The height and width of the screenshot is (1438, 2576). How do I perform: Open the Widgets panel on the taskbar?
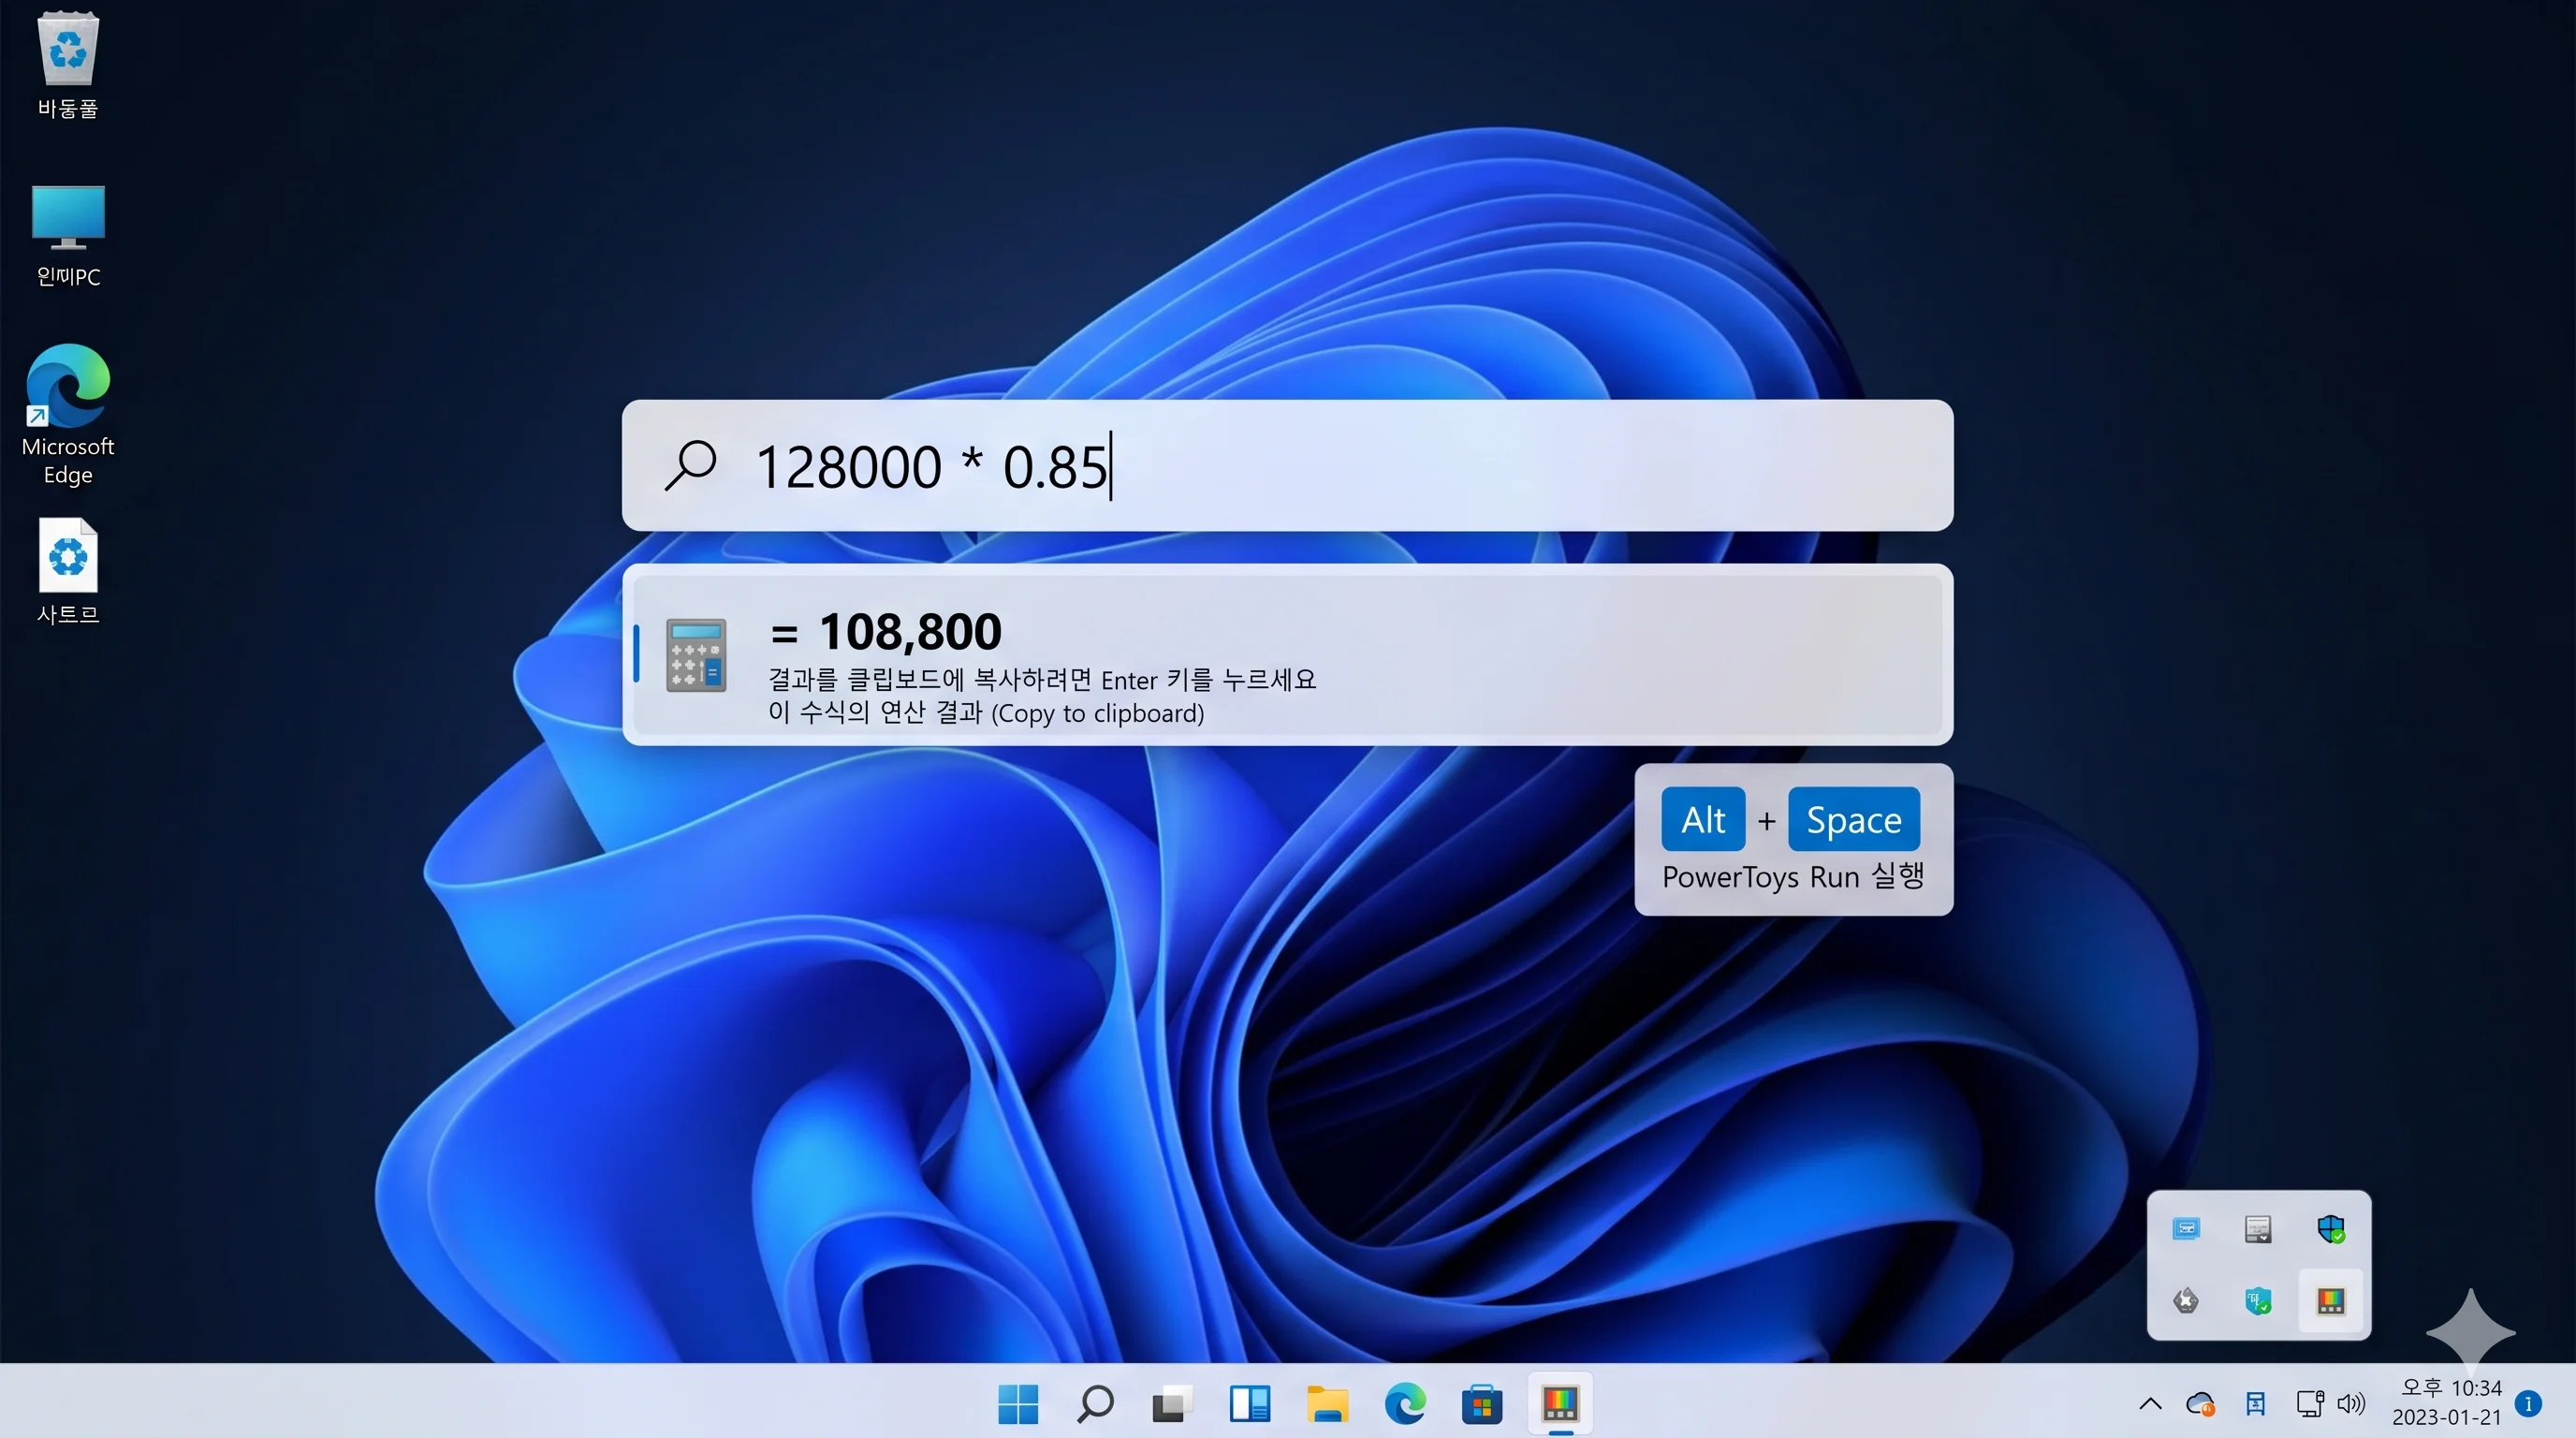[1249, 1404]
